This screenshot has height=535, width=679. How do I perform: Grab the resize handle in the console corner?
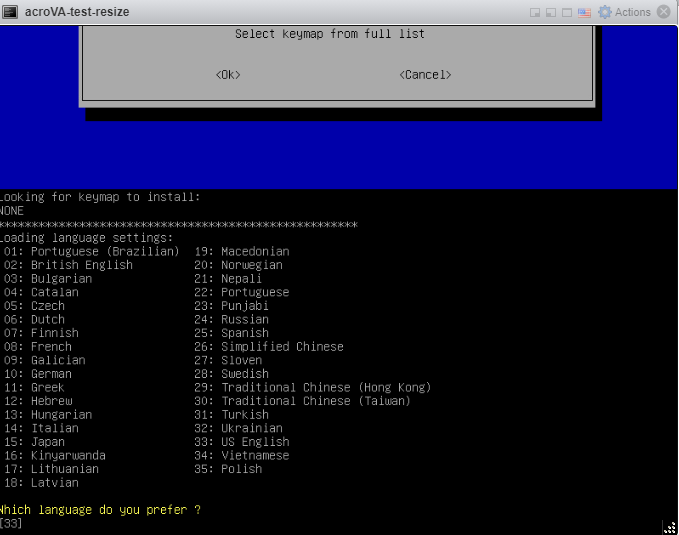(670, 527)
